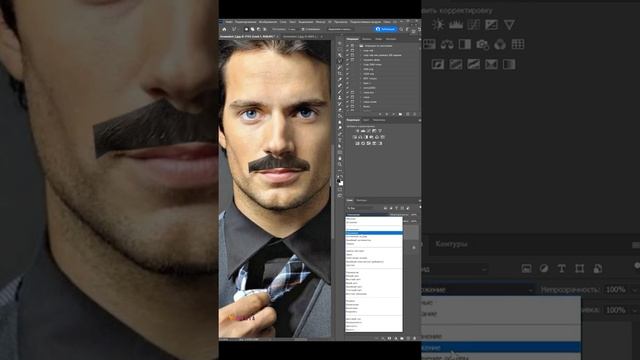Screen dimensions: 640x360
Task: Click enlarged Vibrance triangle adjustment icon
Action: (x=509, y=24)
